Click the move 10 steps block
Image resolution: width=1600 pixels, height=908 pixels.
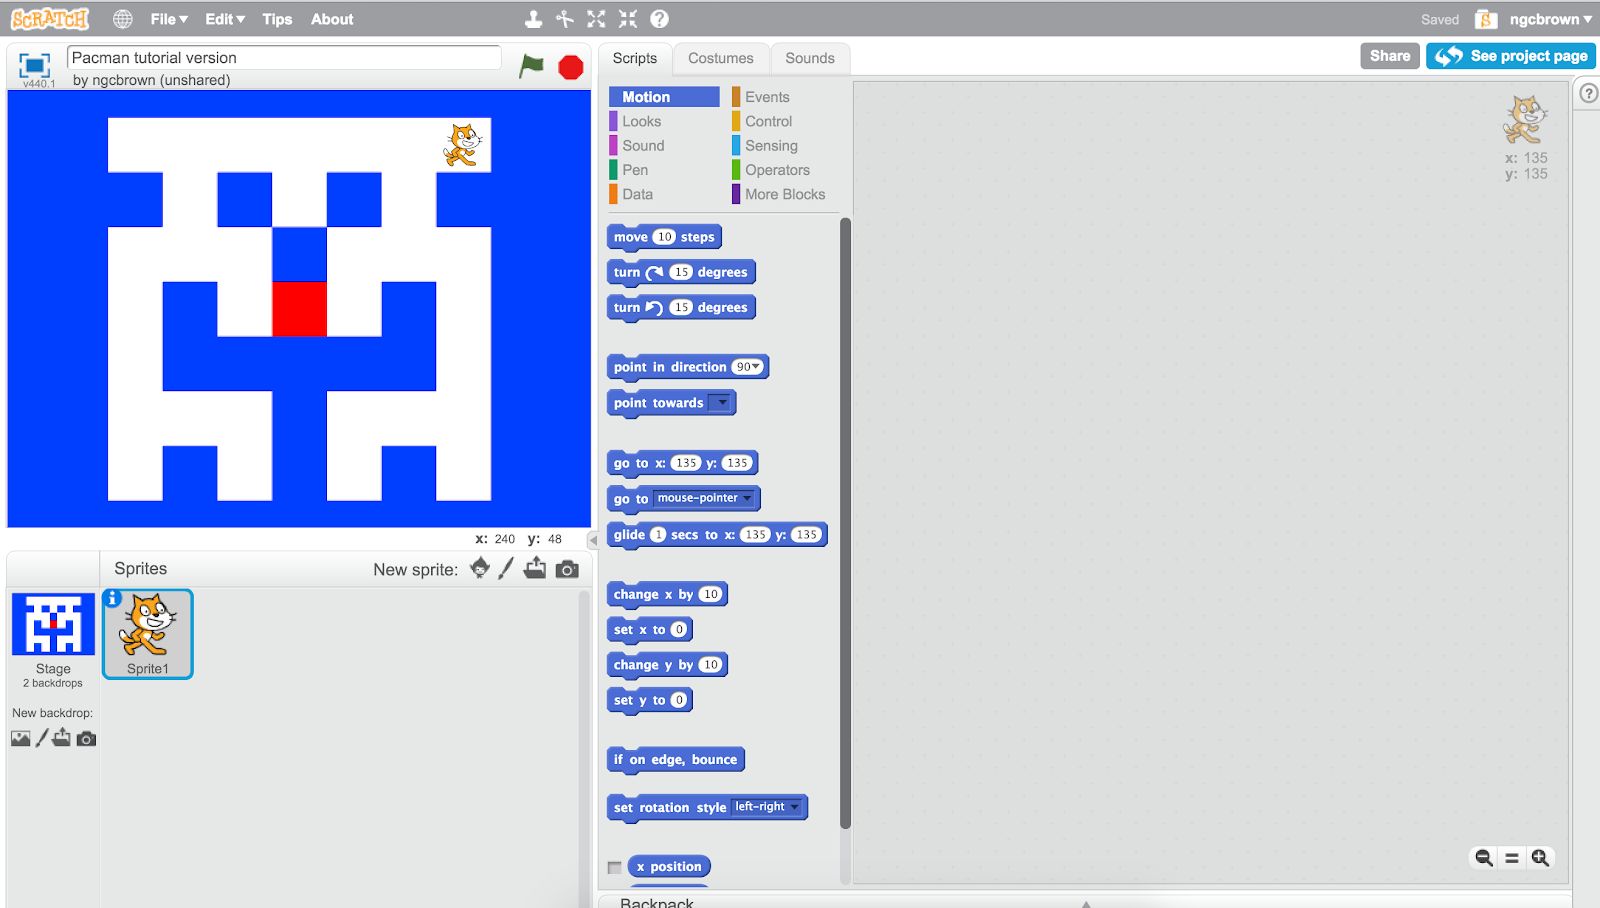(x=664, y=237)
